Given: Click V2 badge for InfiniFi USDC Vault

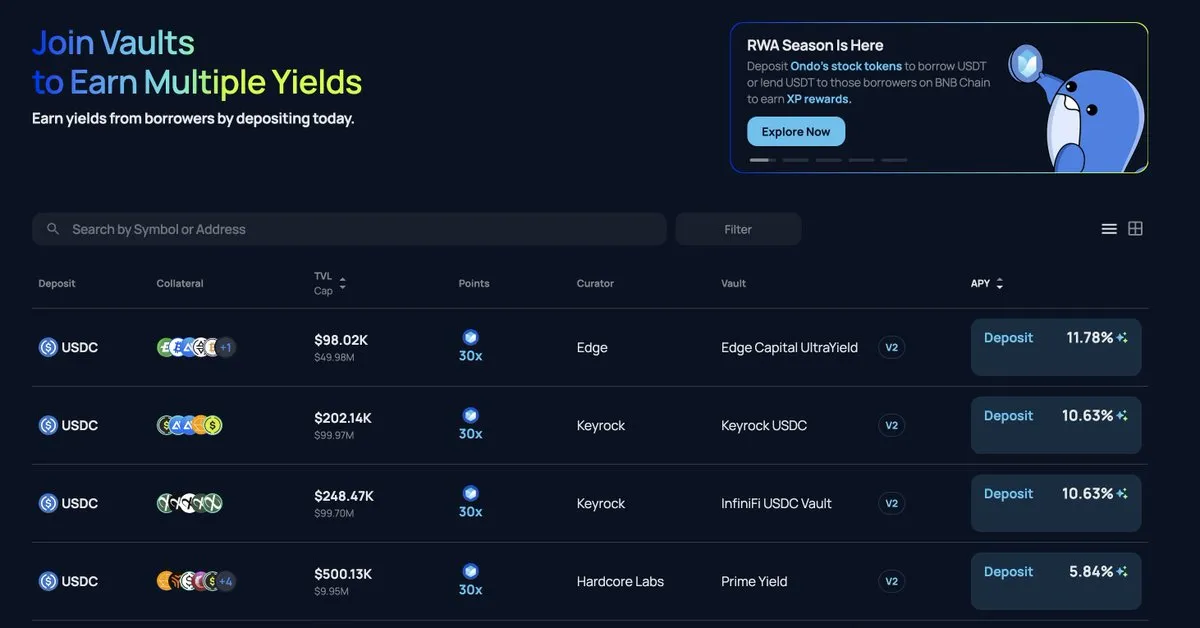Looking at the screenshot, I should point(891,503).
